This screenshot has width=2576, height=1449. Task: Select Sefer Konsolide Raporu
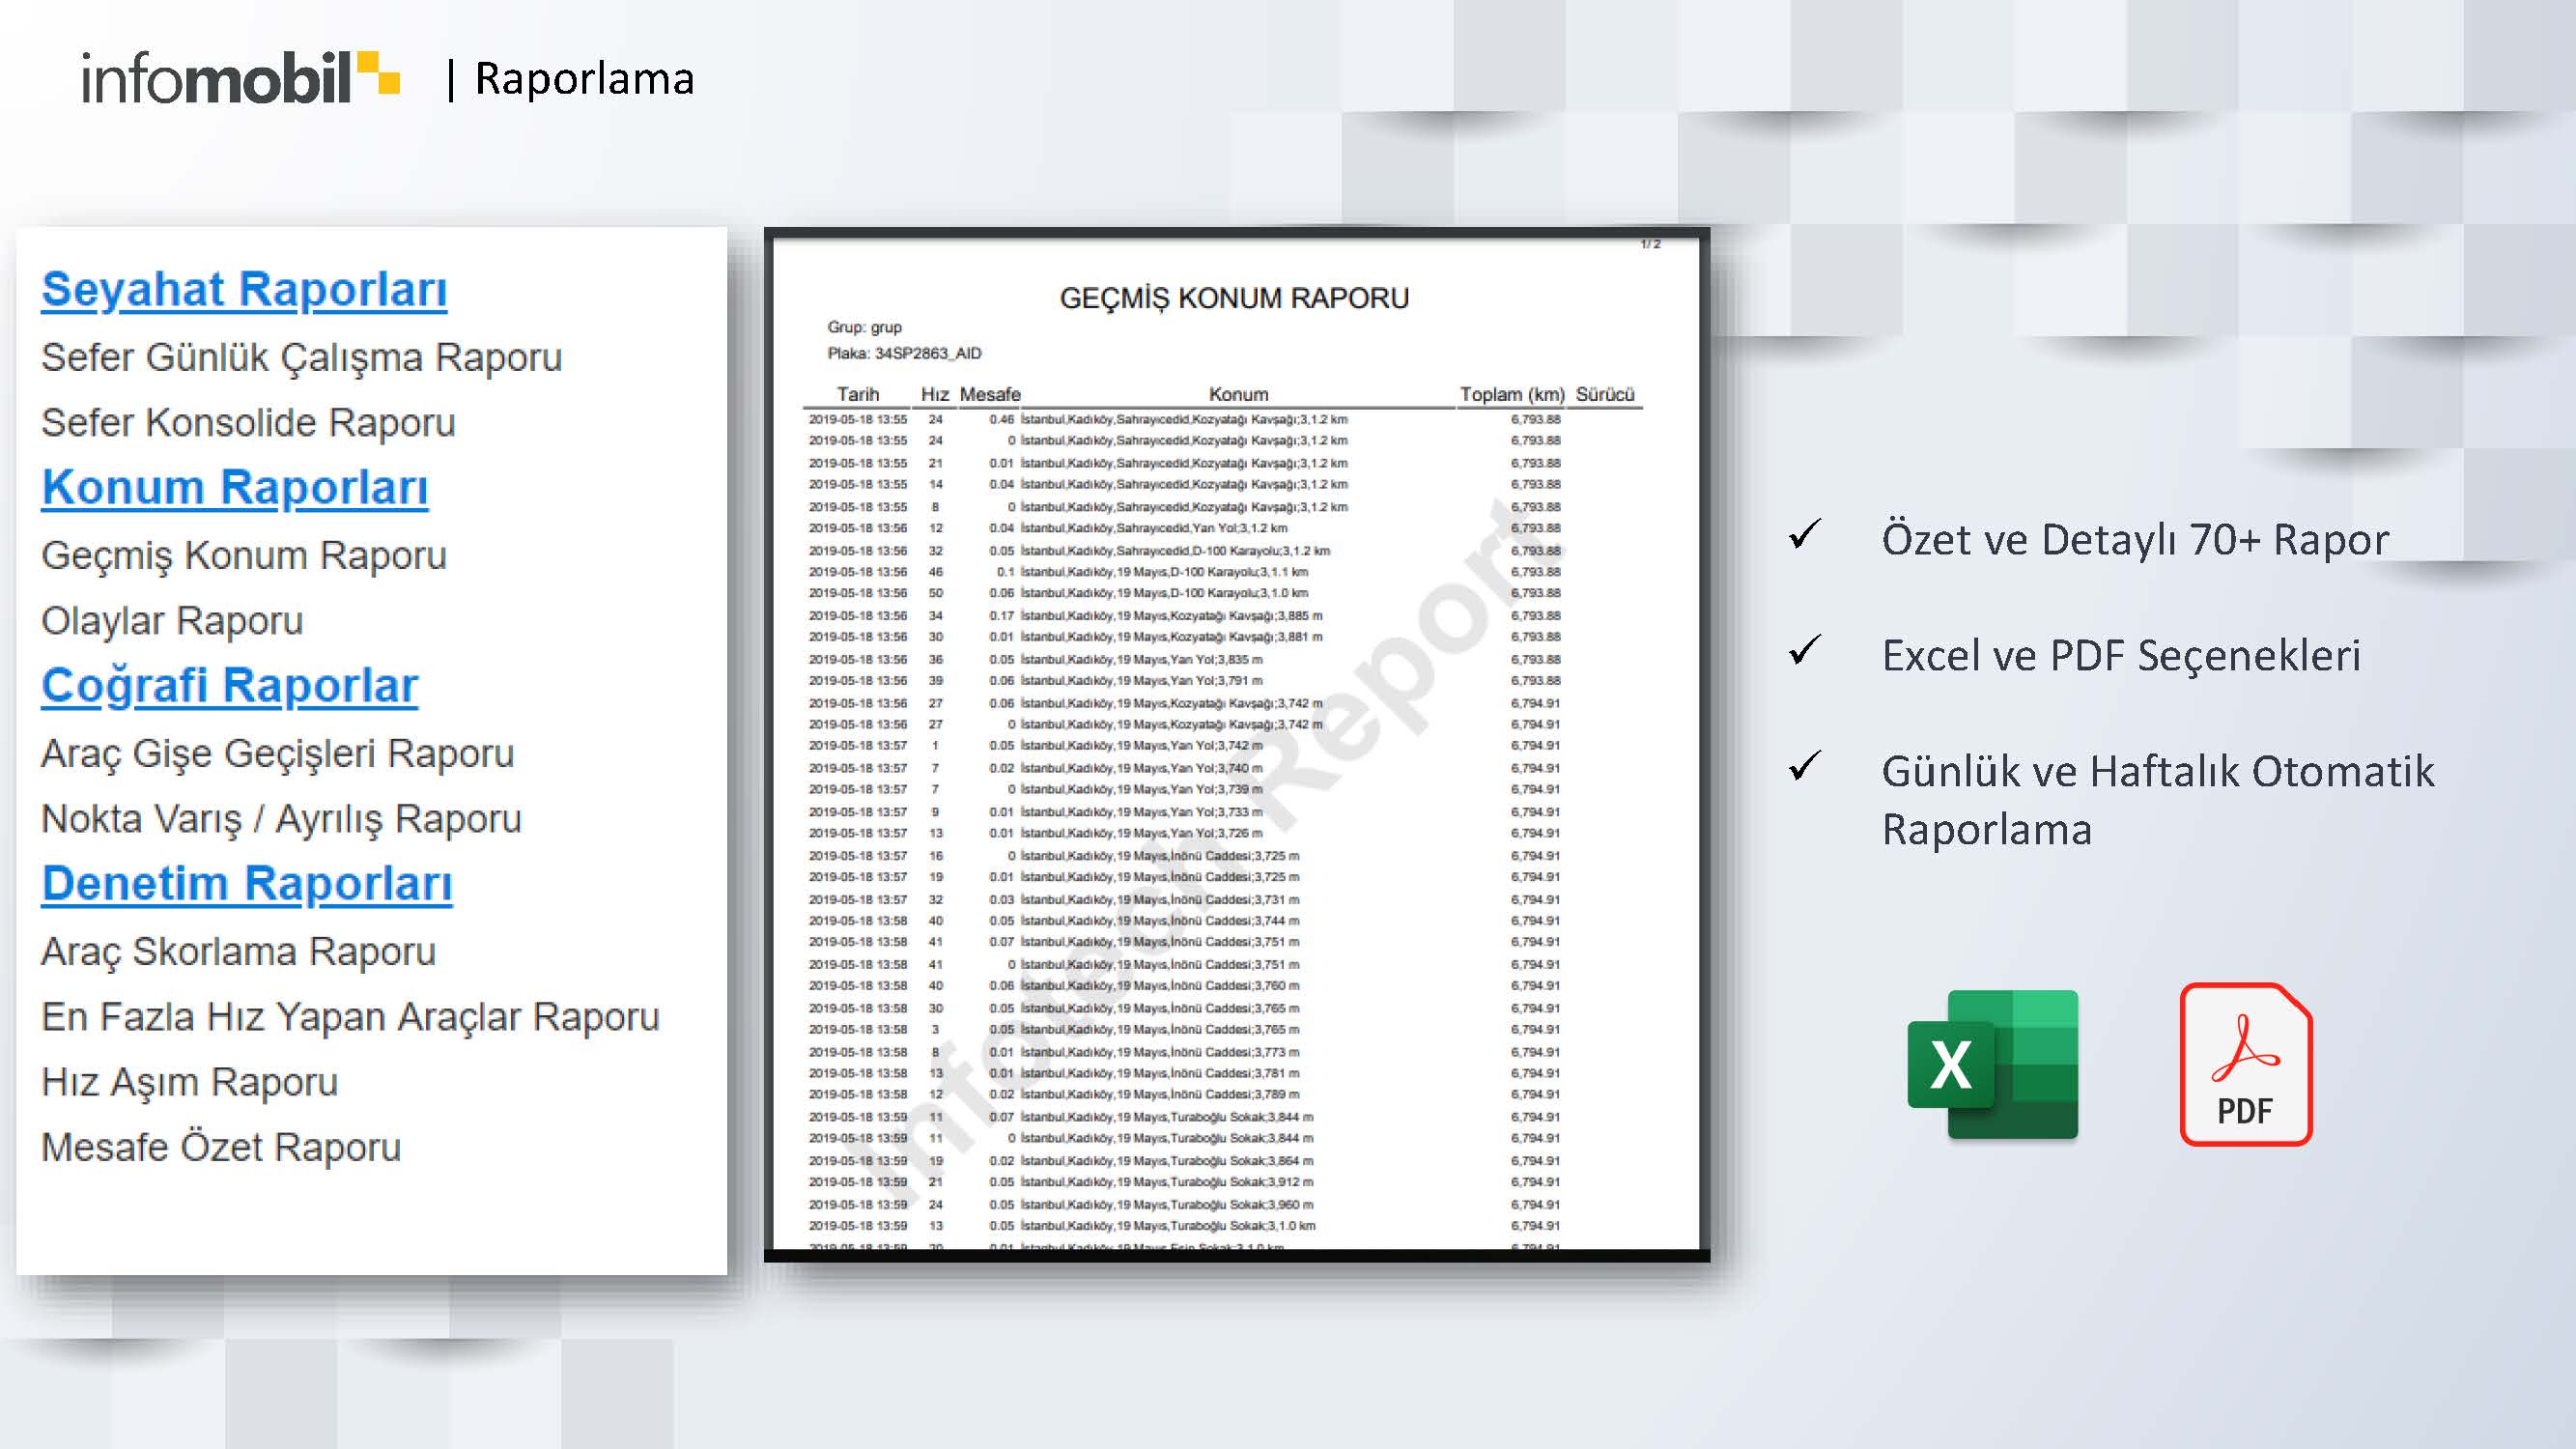[x=248, y=423]
